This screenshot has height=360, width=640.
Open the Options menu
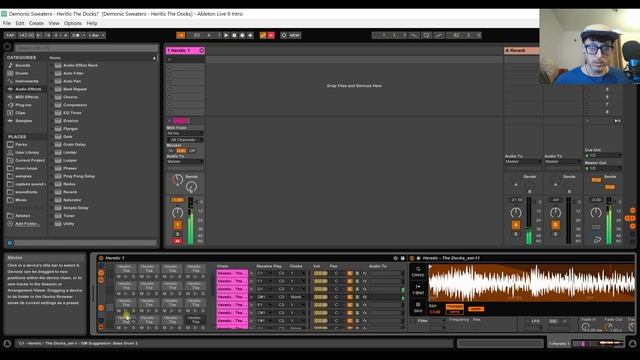tap(73, 23)
